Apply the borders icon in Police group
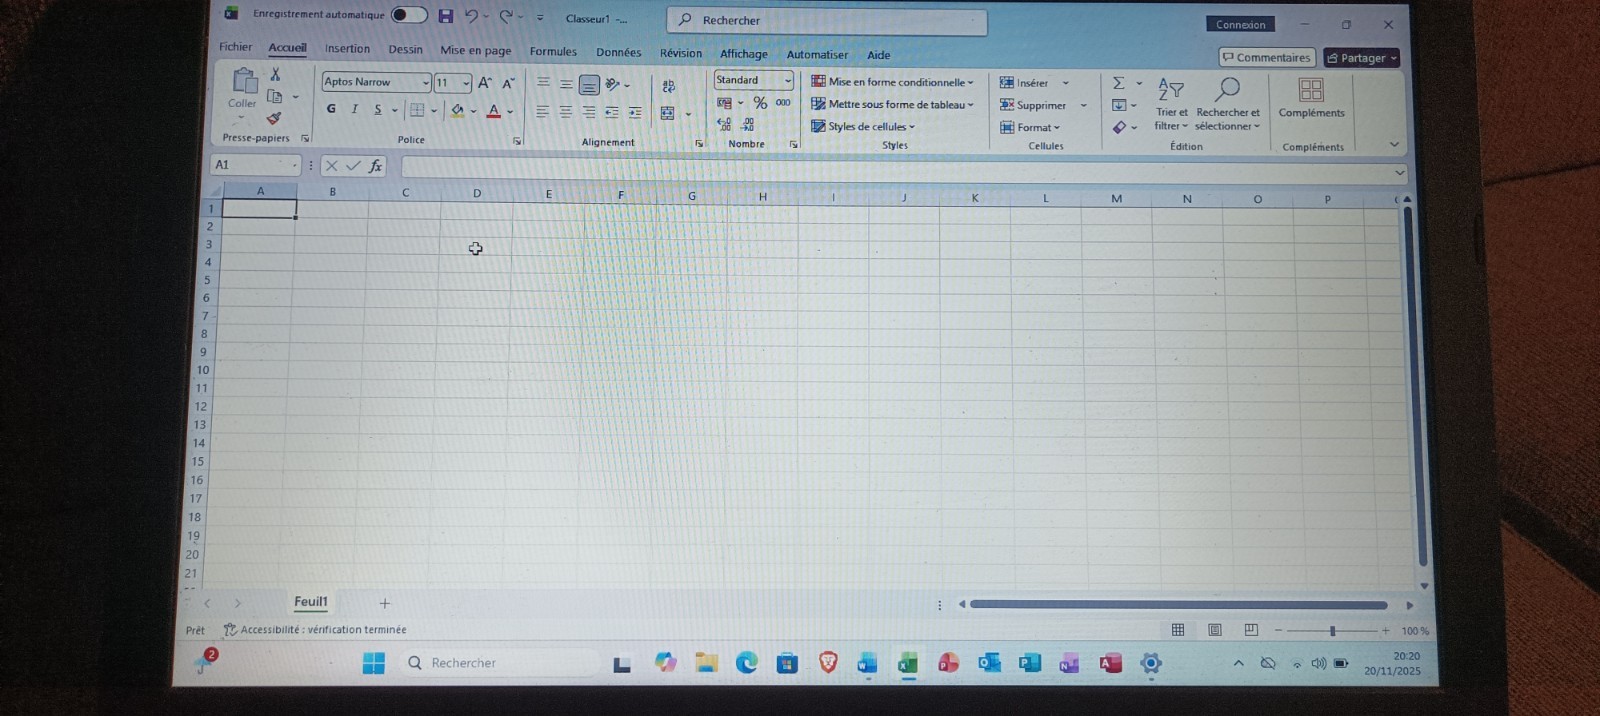 (x=417, y=110)
